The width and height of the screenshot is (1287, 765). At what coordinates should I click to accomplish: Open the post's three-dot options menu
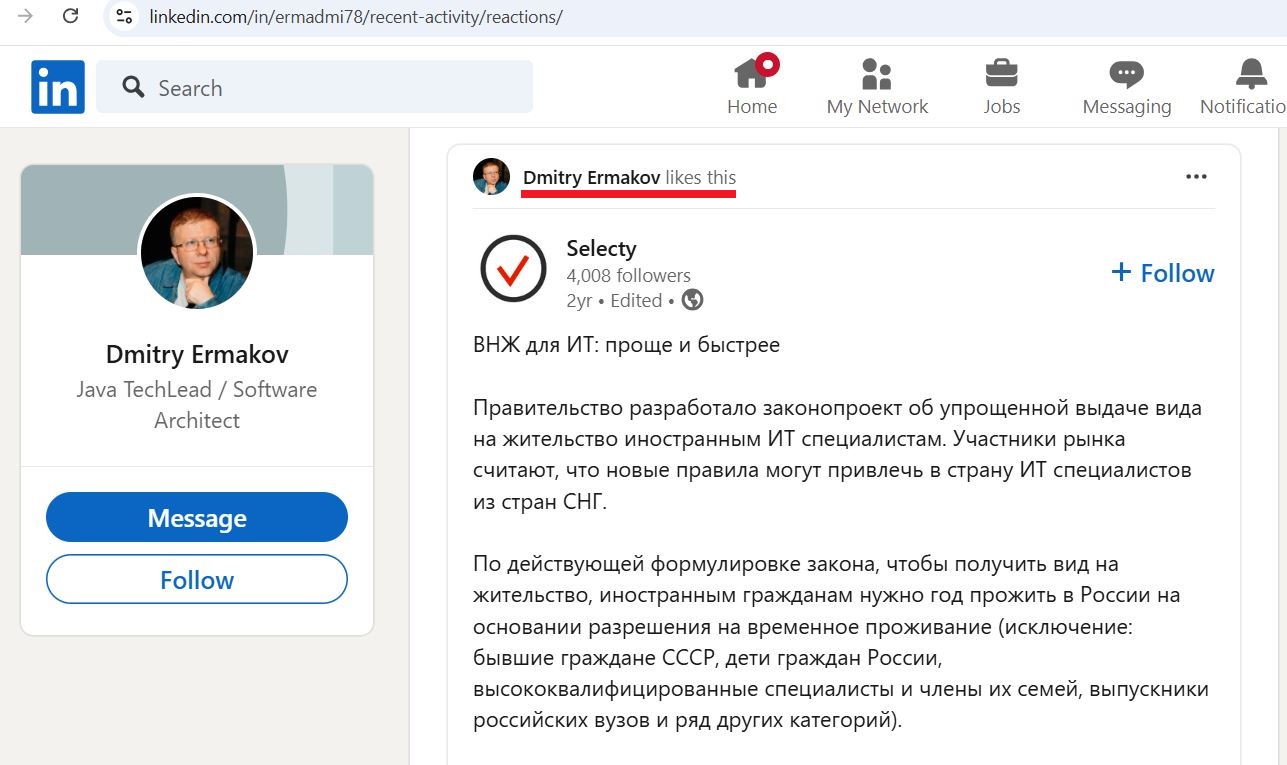pyautogui.click(x=1196, y=177)
